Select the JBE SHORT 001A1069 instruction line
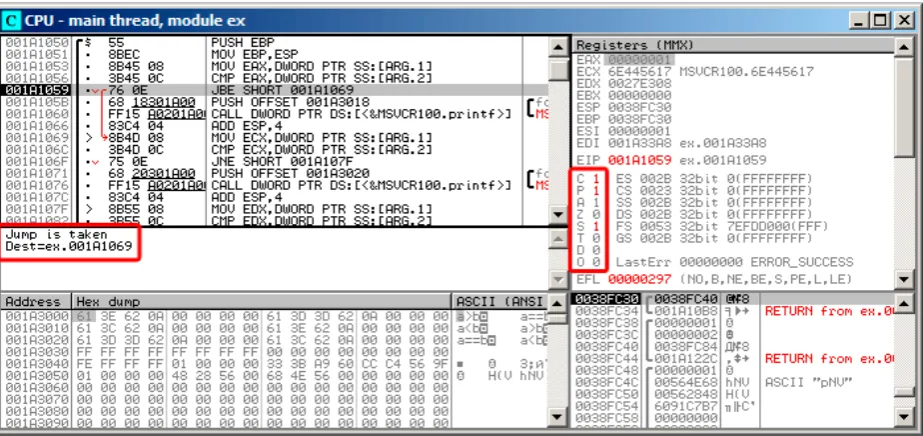This screenshot has height=436, width=923. (x=274, y=90)
